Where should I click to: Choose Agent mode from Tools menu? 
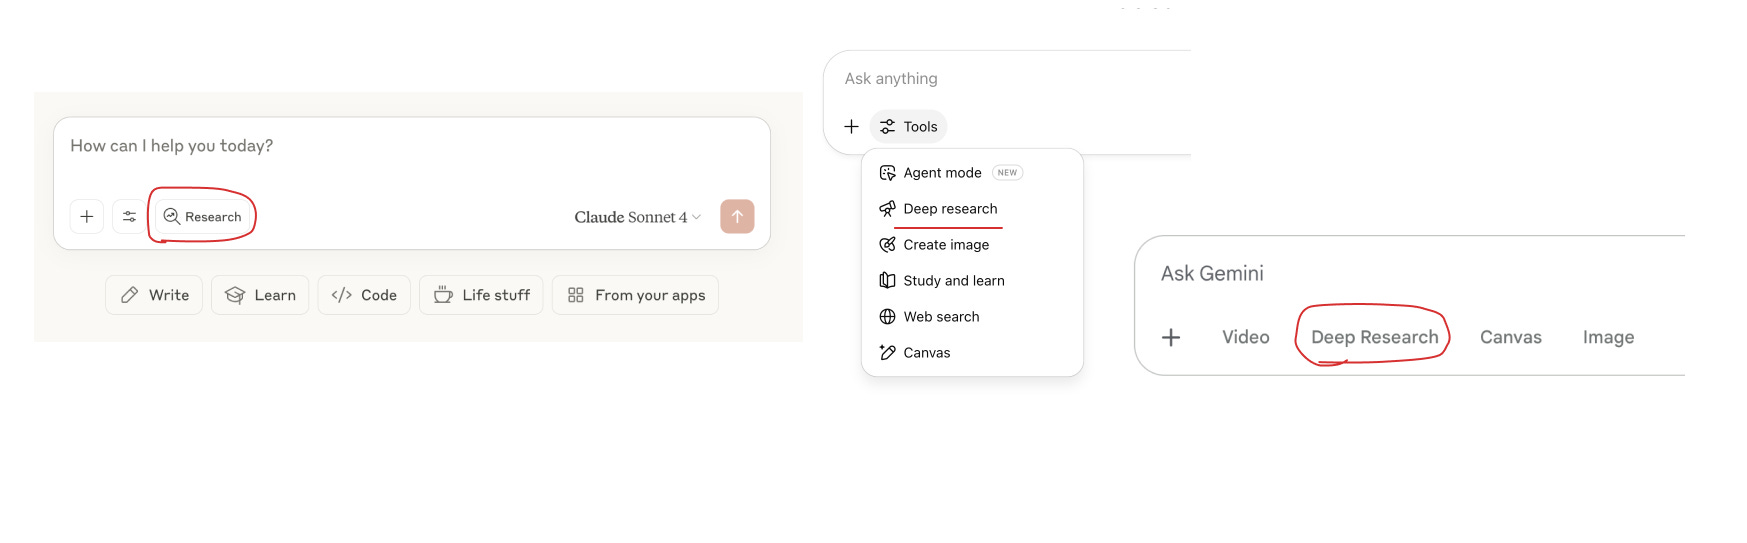(972, 173)
